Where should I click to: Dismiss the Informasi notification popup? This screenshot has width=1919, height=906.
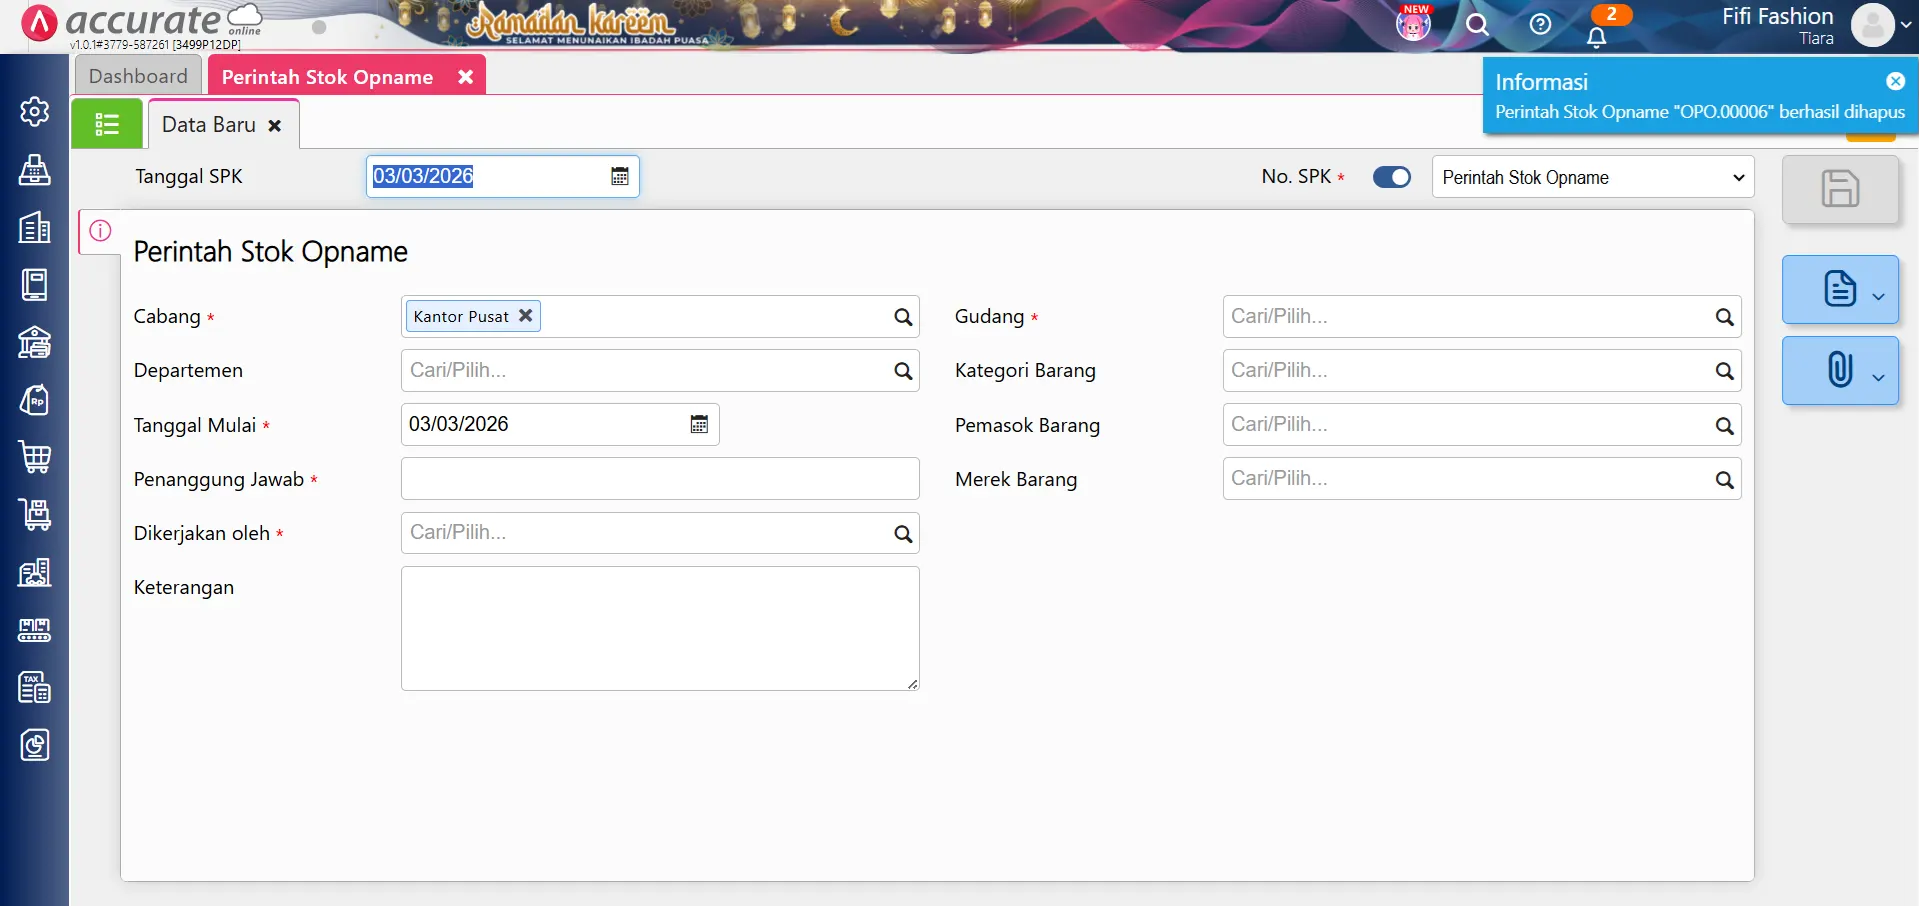pyautogui.click(x=1895, y=82)
